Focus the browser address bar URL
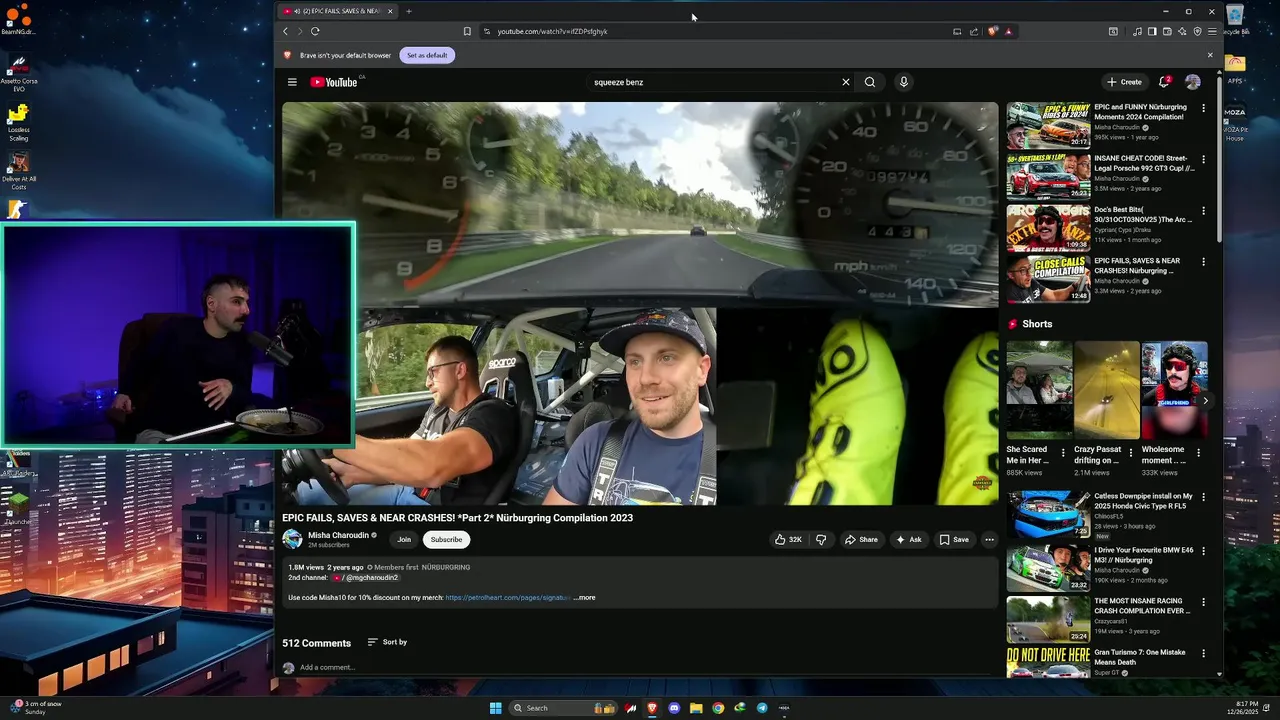 pyautogui.click(x=552, y=31)
